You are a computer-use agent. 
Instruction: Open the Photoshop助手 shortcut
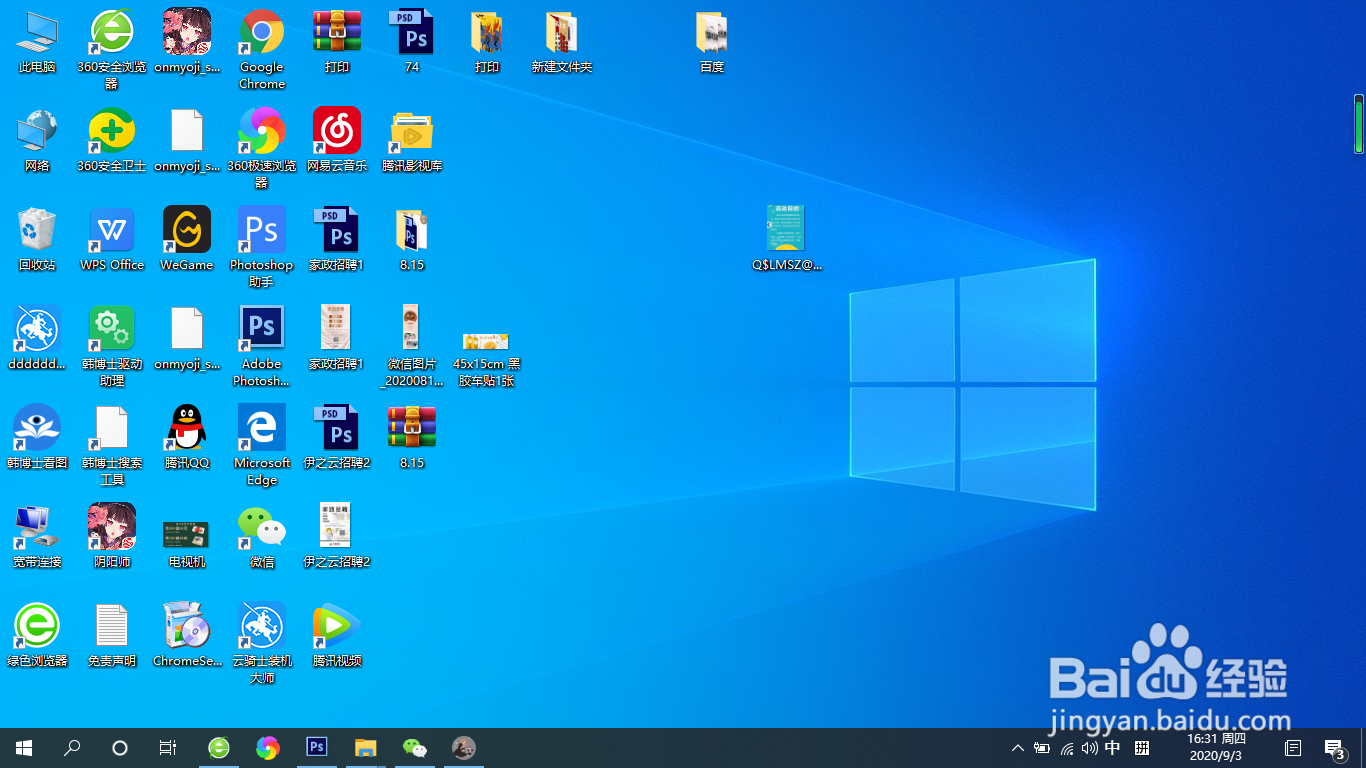tap(262, 248)
